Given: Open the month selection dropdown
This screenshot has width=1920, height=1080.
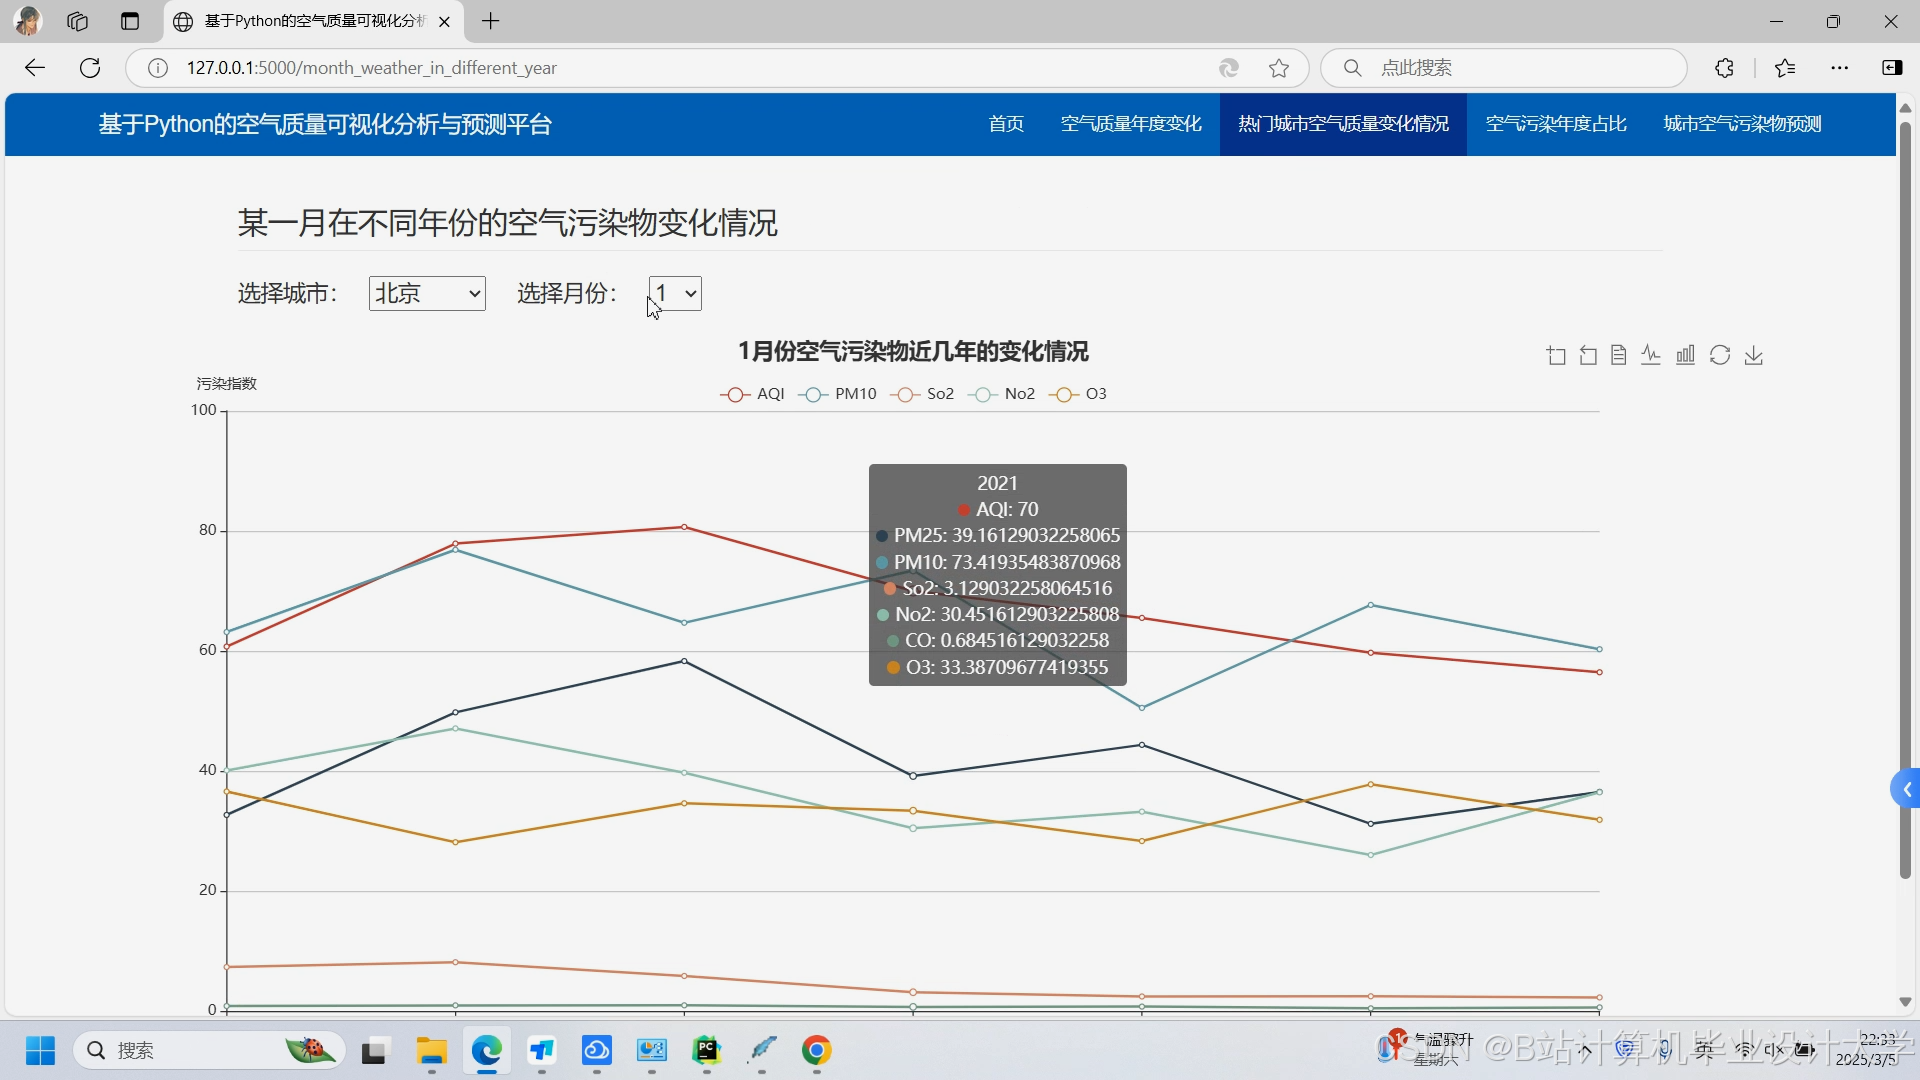Looking at the screenshot, I should click(x=676, y=293).
